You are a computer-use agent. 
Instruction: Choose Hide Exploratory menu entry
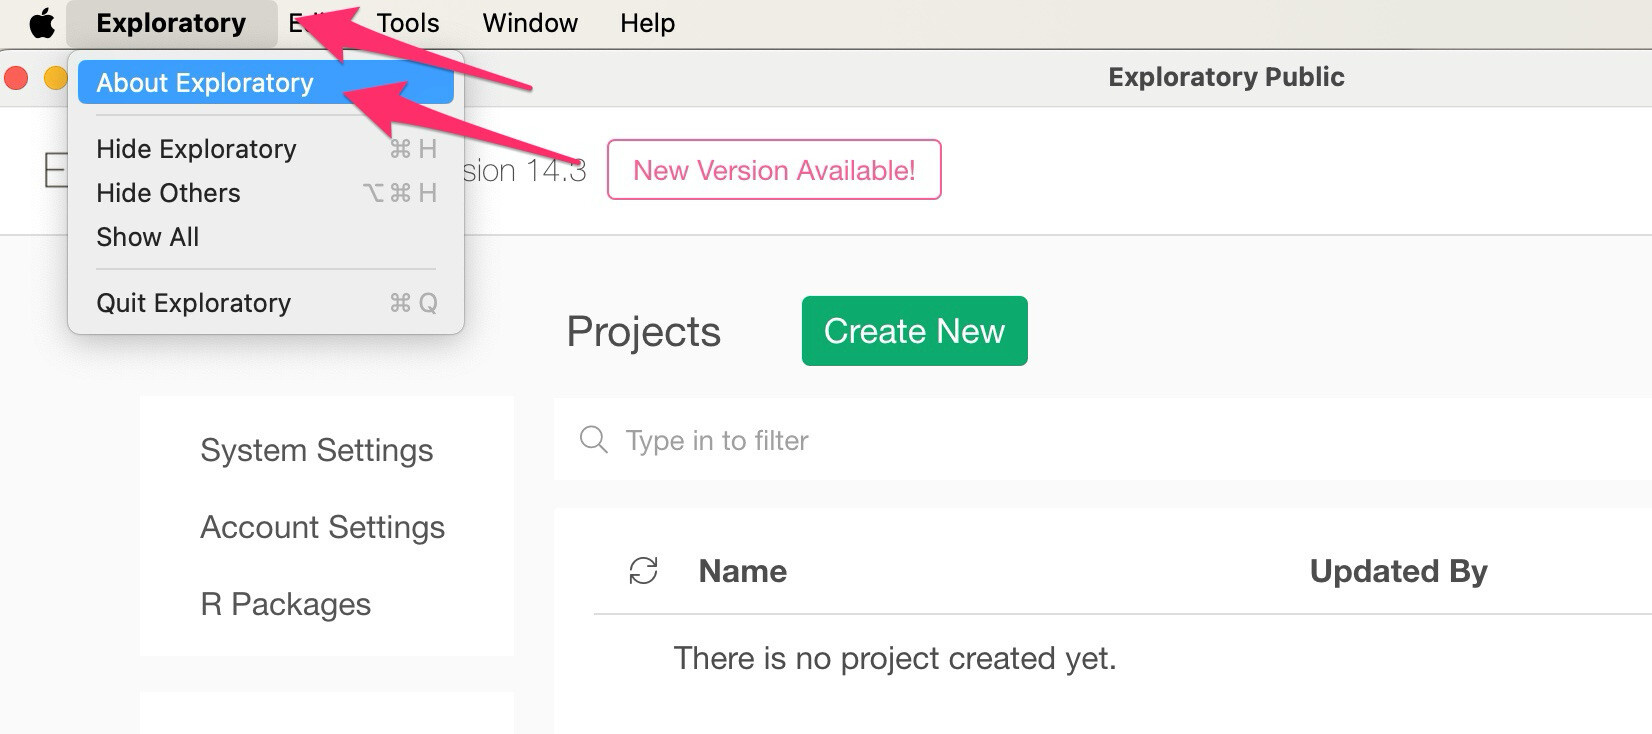pyautogui.click(x=197, y=149)
